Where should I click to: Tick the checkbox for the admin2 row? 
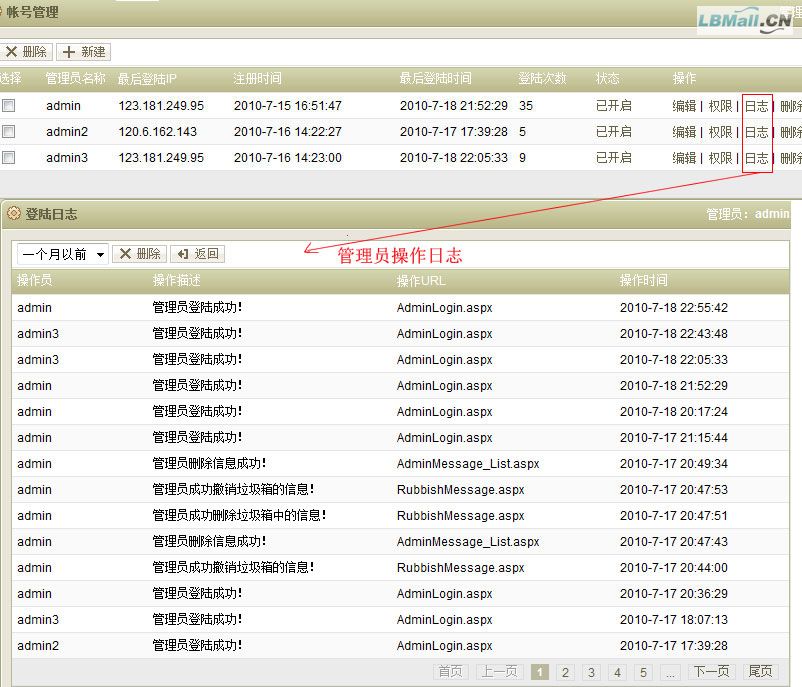tap(8, 132)
